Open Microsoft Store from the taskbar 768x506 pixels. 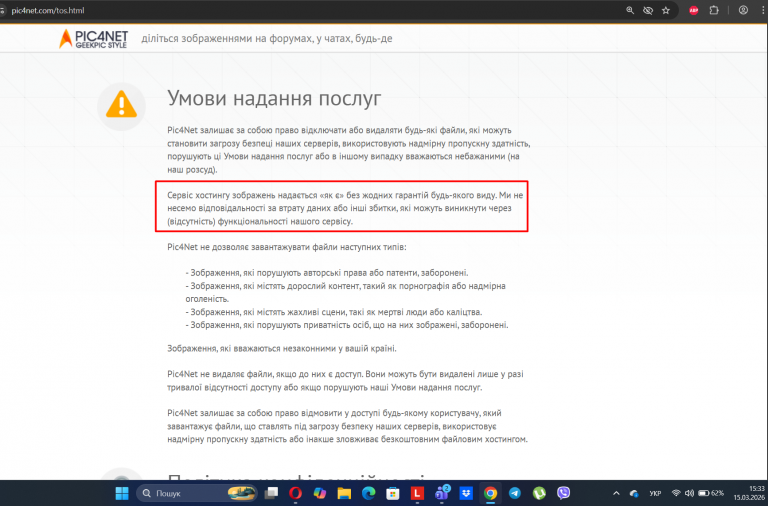tap(392, 493)
